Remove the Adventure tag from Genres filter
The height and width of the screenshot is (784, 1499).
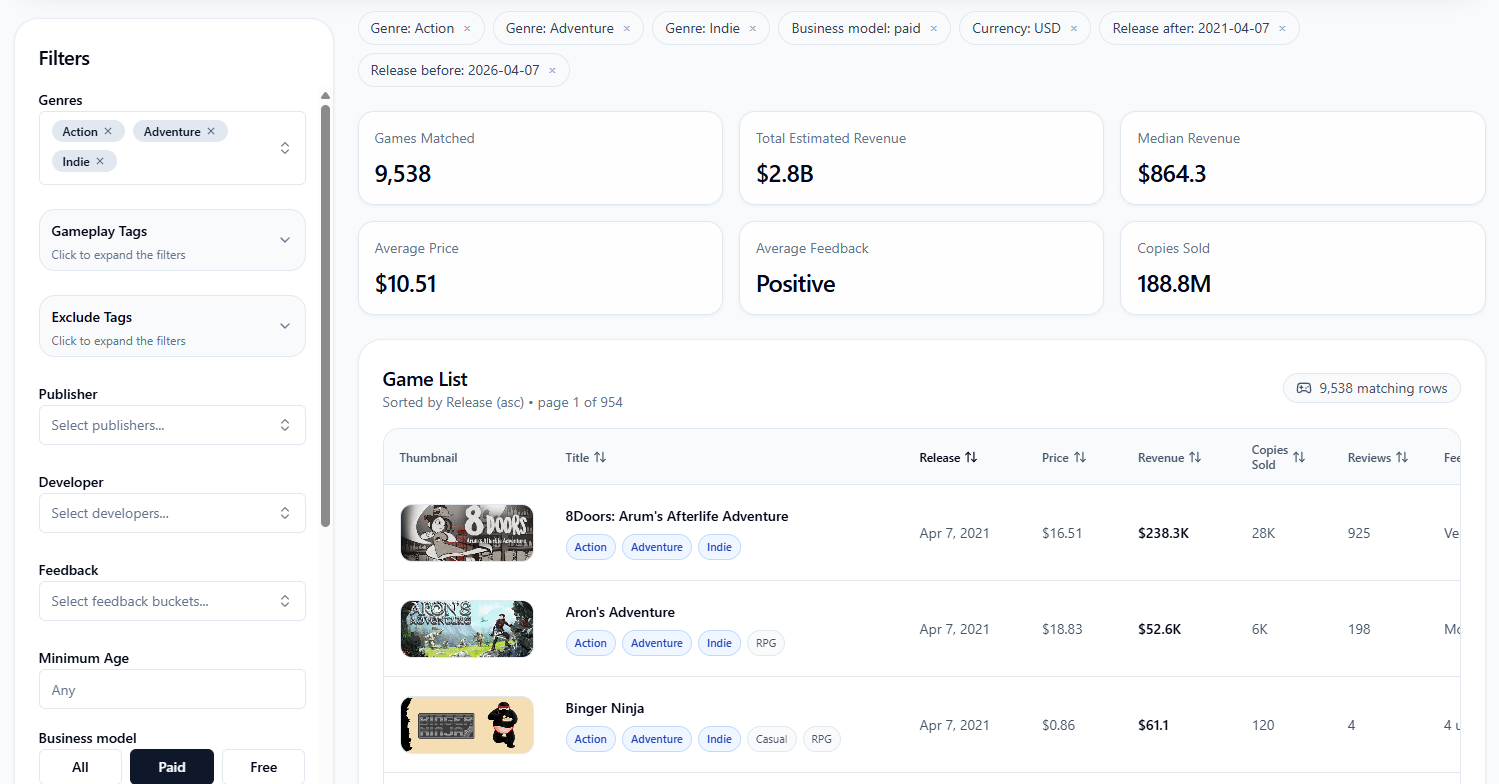[211, 131]
